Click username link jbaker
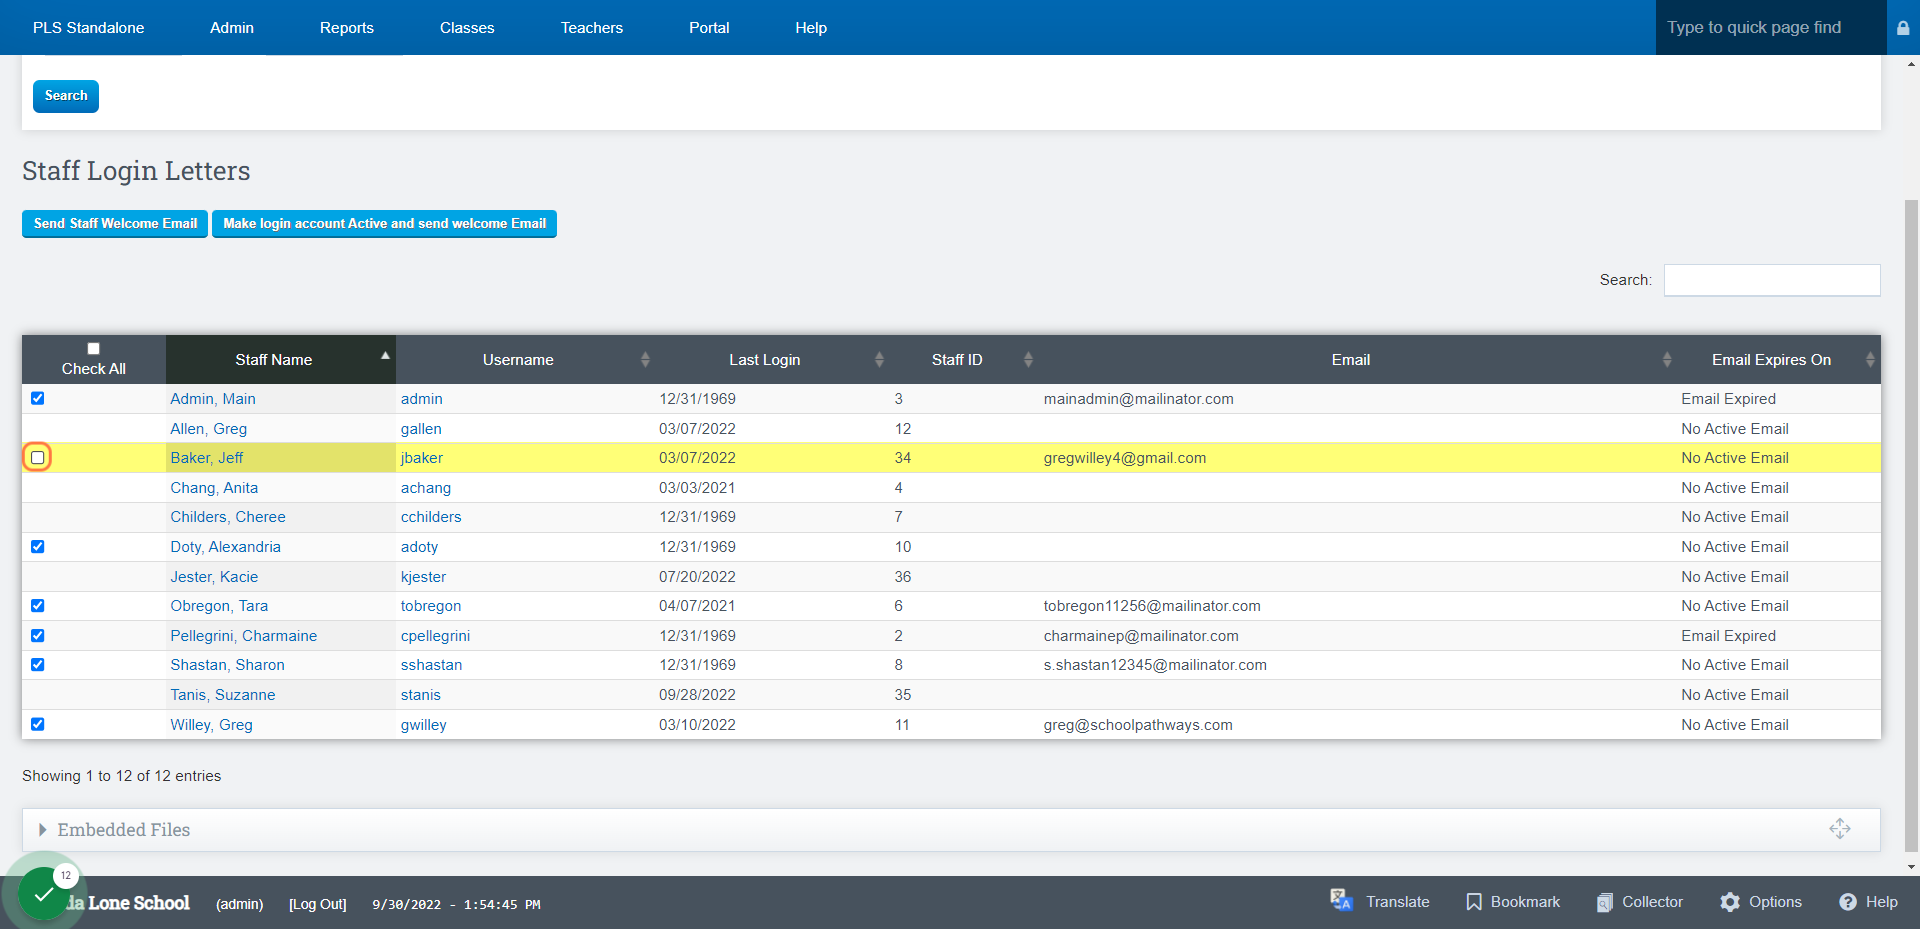 422,458
